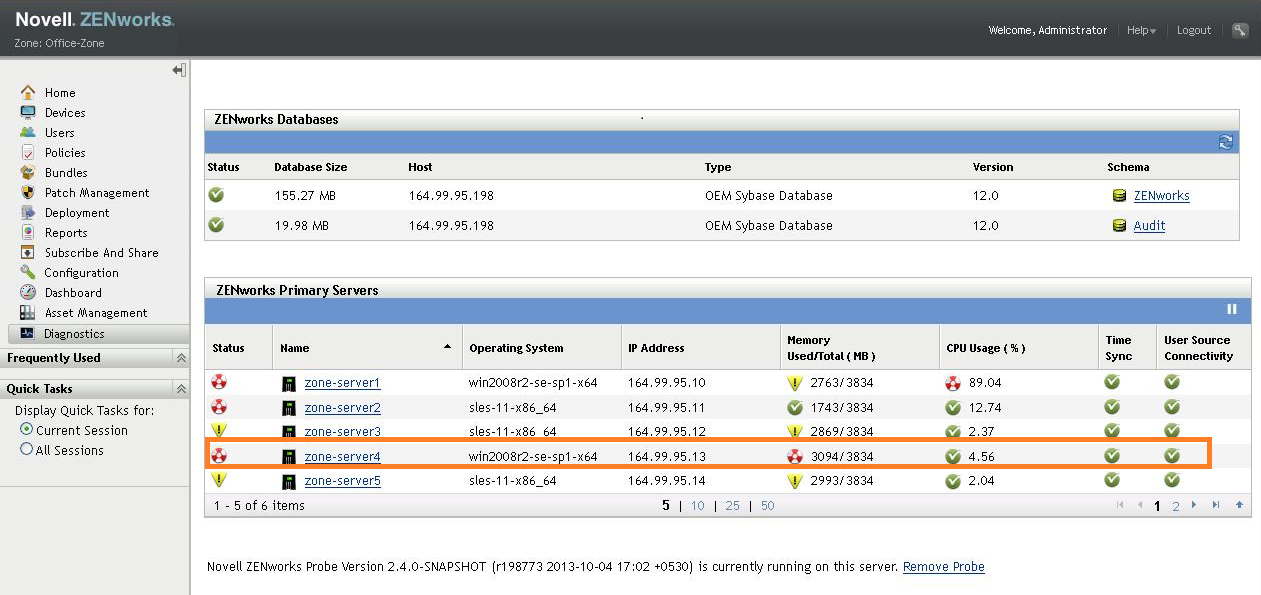Screen dimensions: 1261x595
Task: Click the Audit schema database icon
Action: pos(1119,226)
